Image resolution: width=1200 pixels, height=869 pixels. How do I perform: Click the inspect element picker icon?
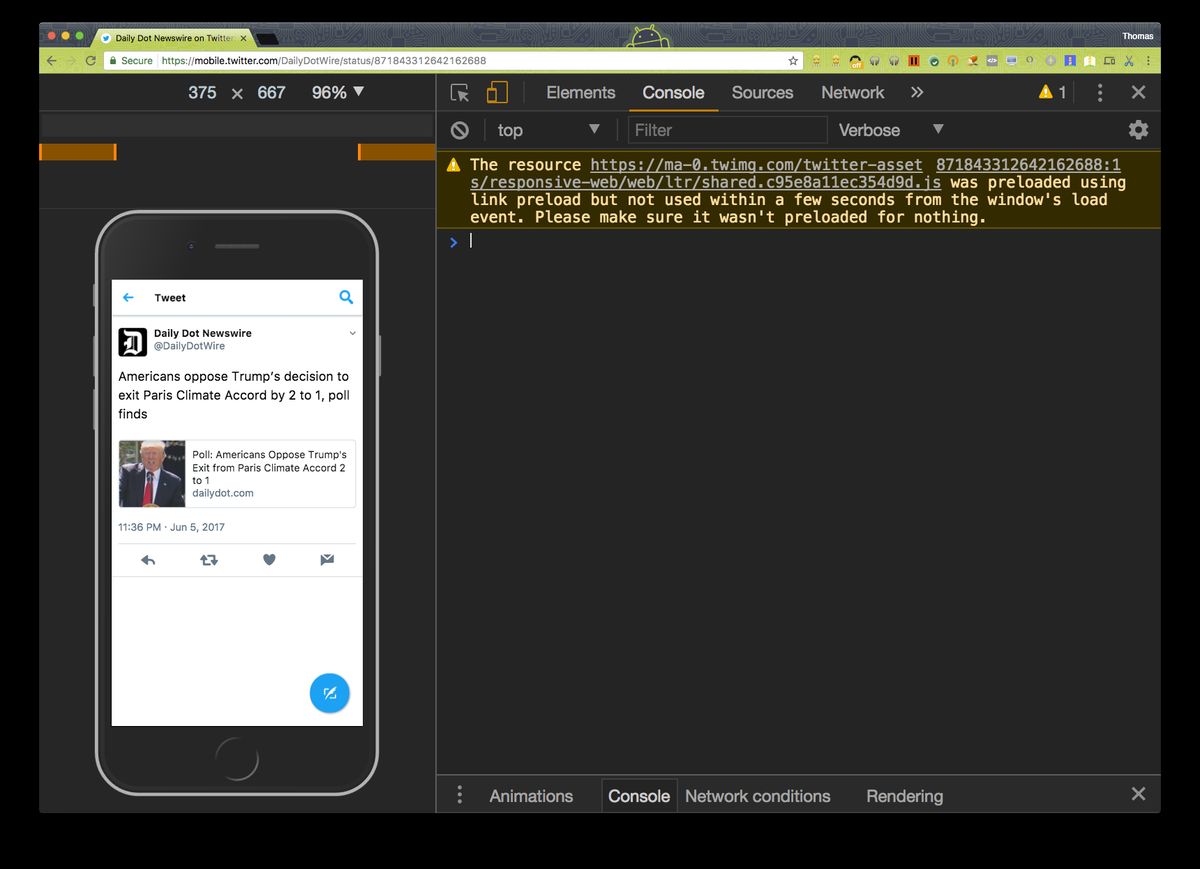(460, 93)
